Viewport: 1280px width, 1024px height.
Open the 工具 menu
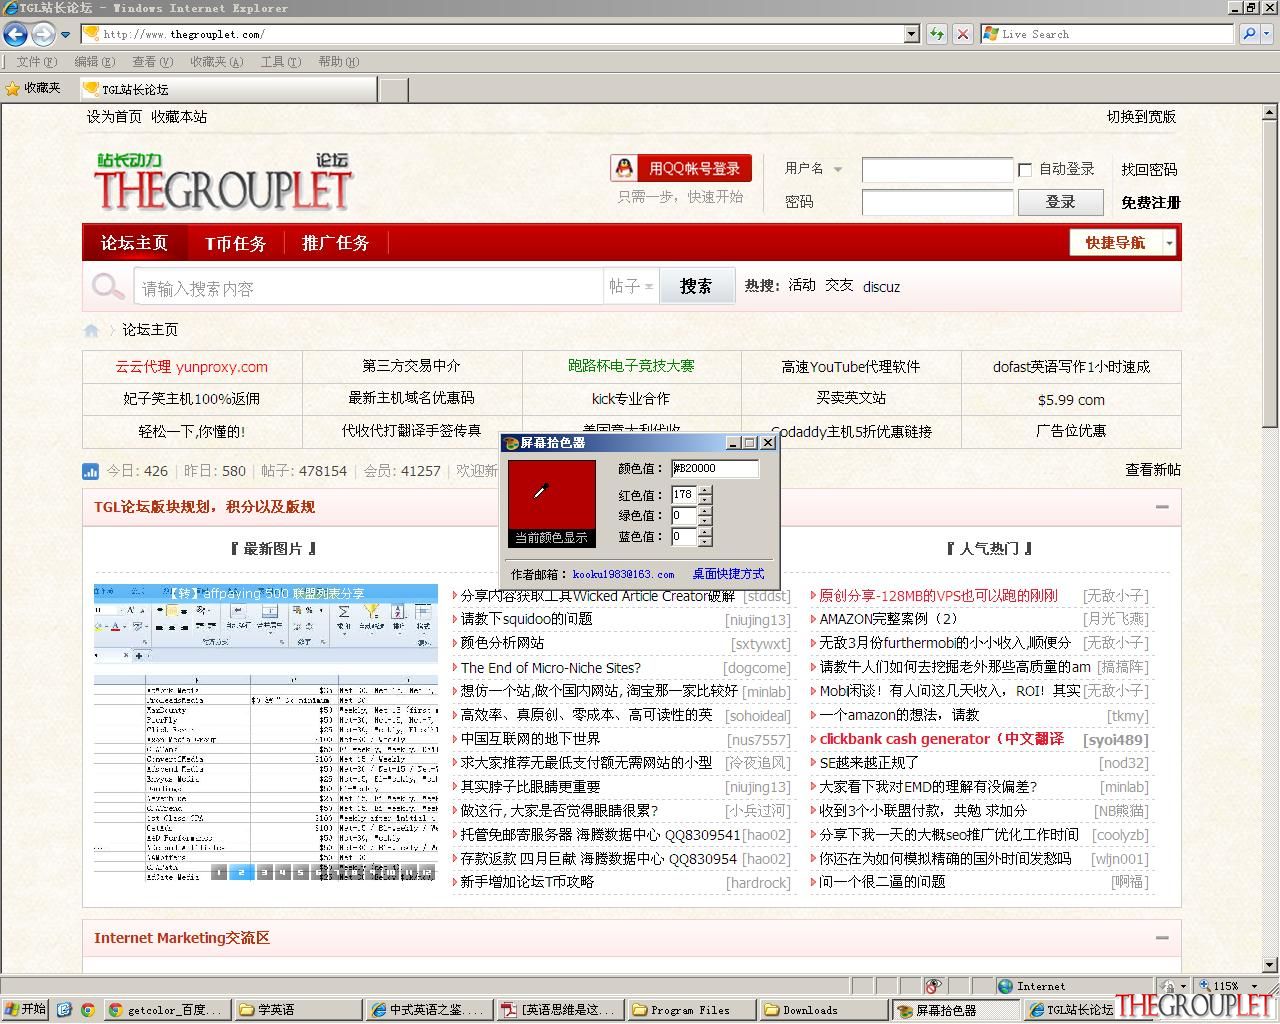(x=280, y=62)
